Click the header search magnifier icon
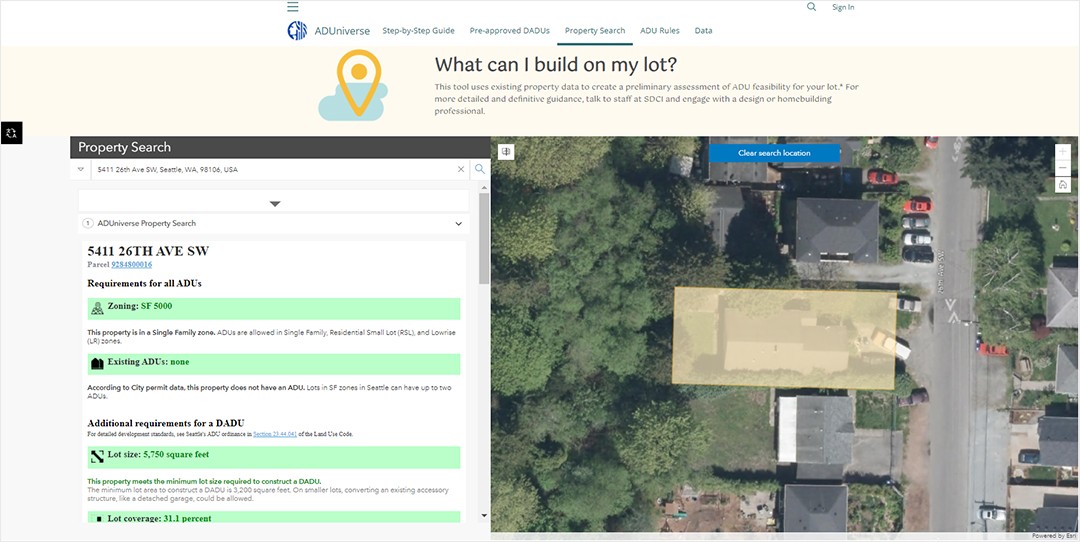 pyautogui.click(x=811, y=7)
